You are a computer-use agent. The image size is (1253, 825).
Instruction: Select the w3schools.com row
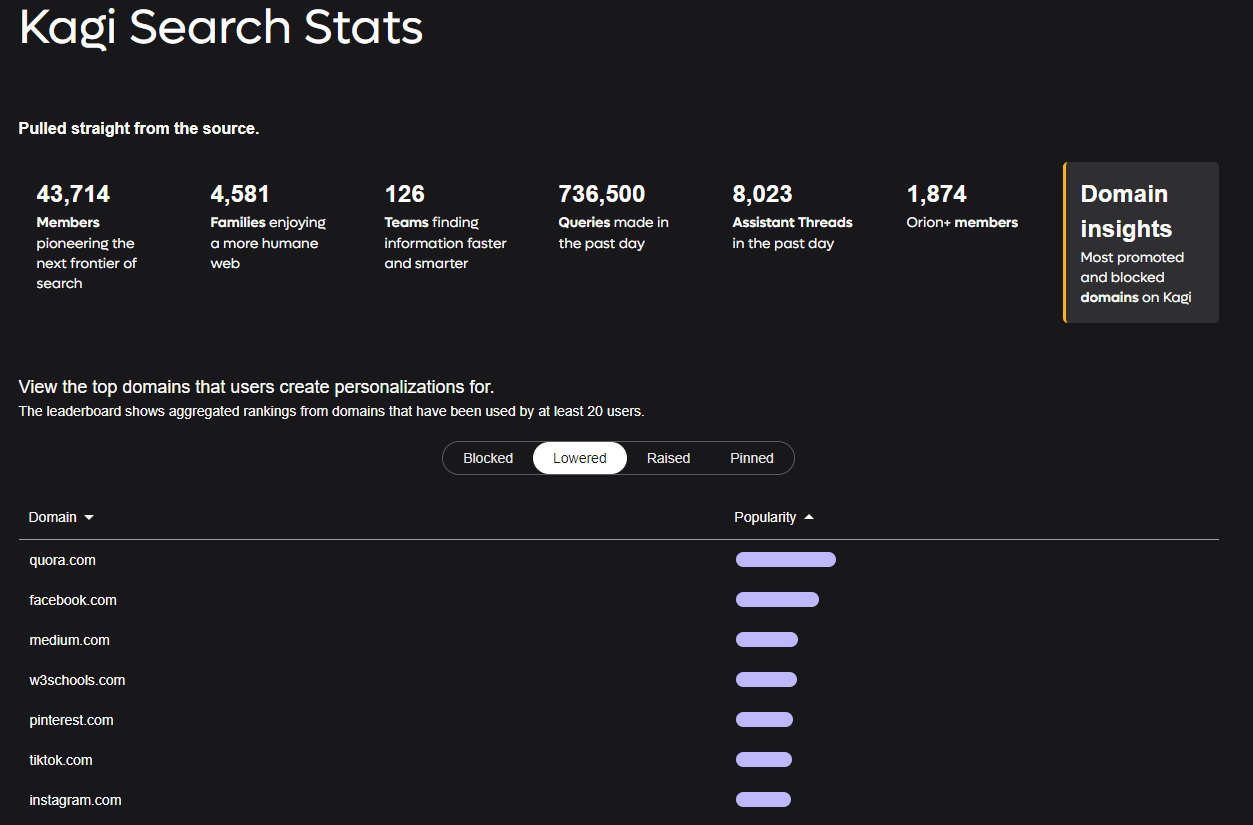[619, 680]
